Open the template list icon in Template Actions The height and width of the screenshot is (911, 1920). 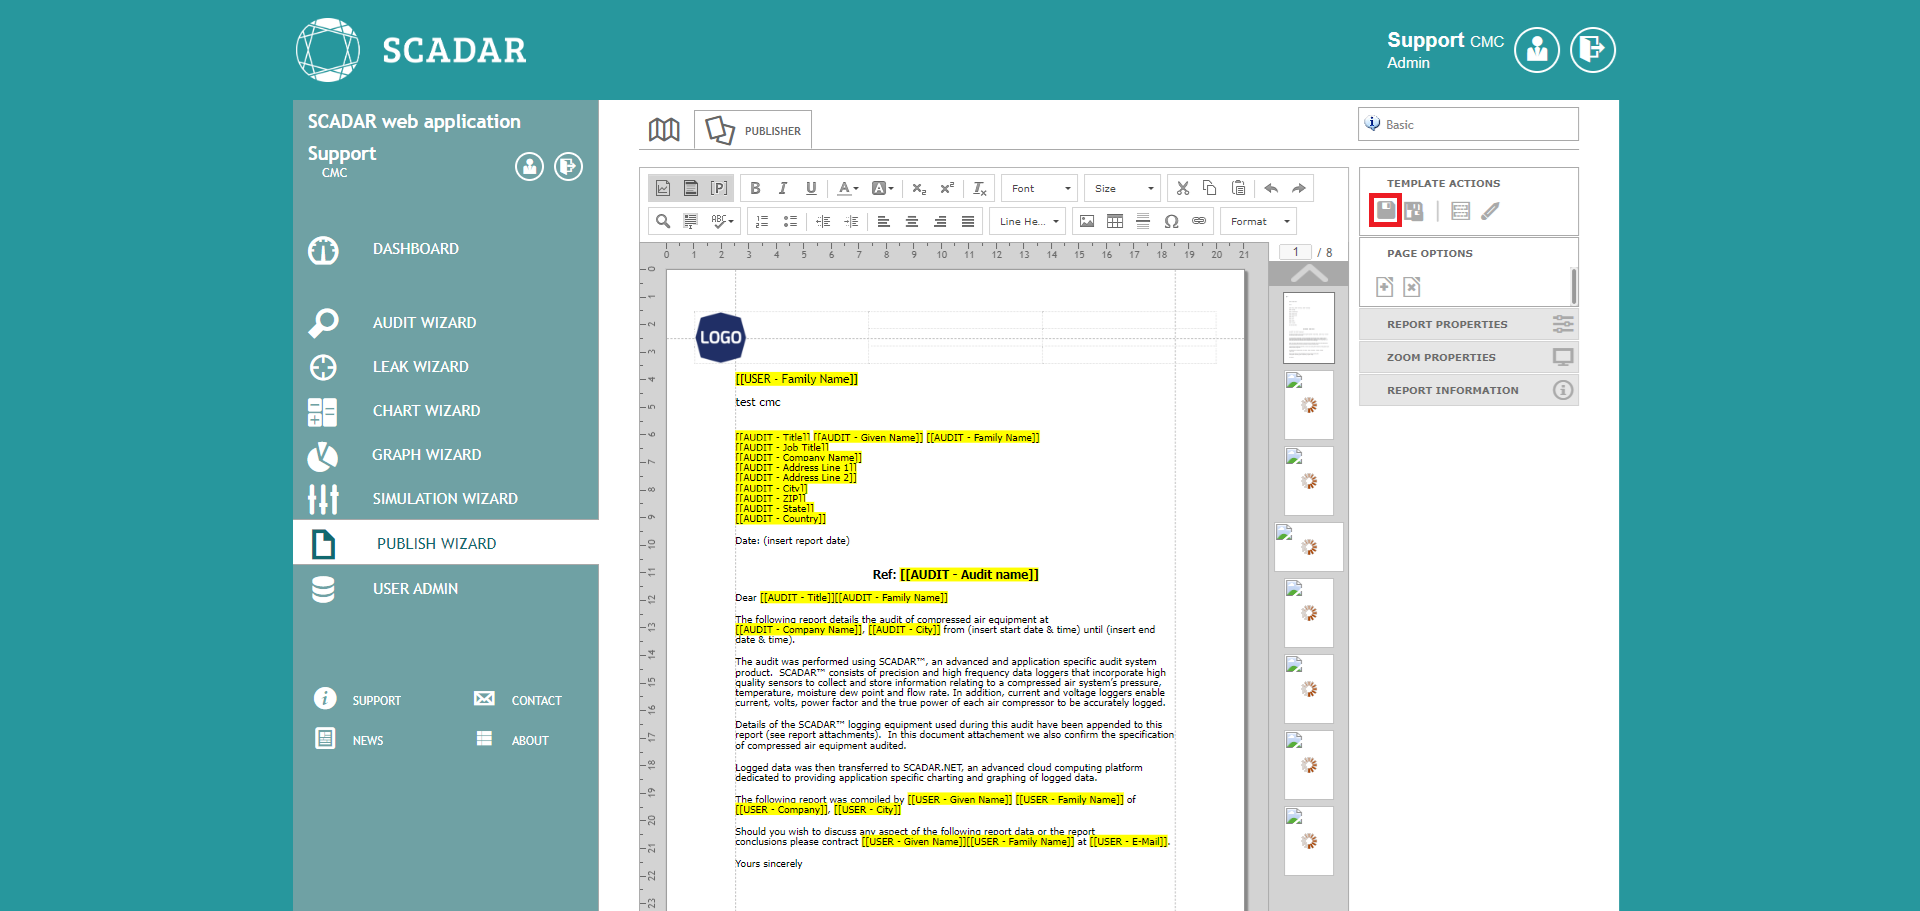pos(1460,211)
